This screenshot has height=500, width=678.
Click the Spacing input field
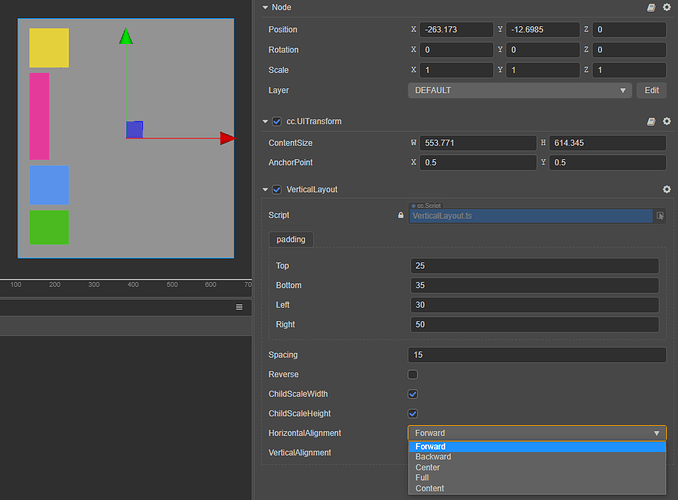click(537, 355)
